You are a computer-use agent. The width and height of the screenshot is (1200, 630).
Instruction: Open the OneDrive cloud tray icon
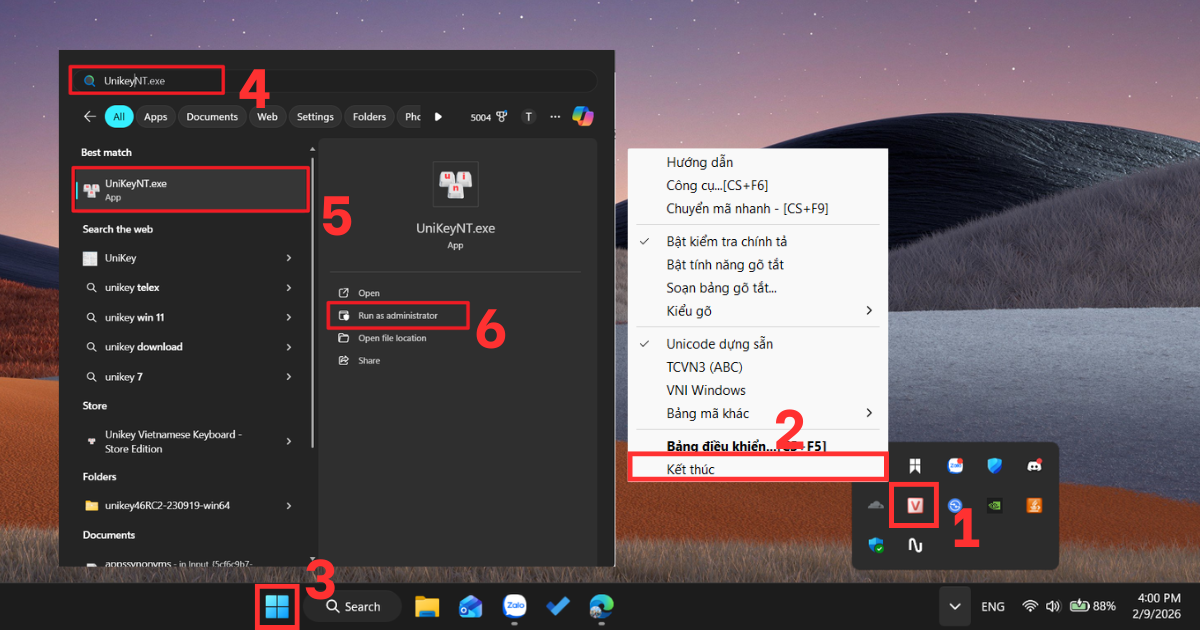pyautogui.click(x=876, y=505)
